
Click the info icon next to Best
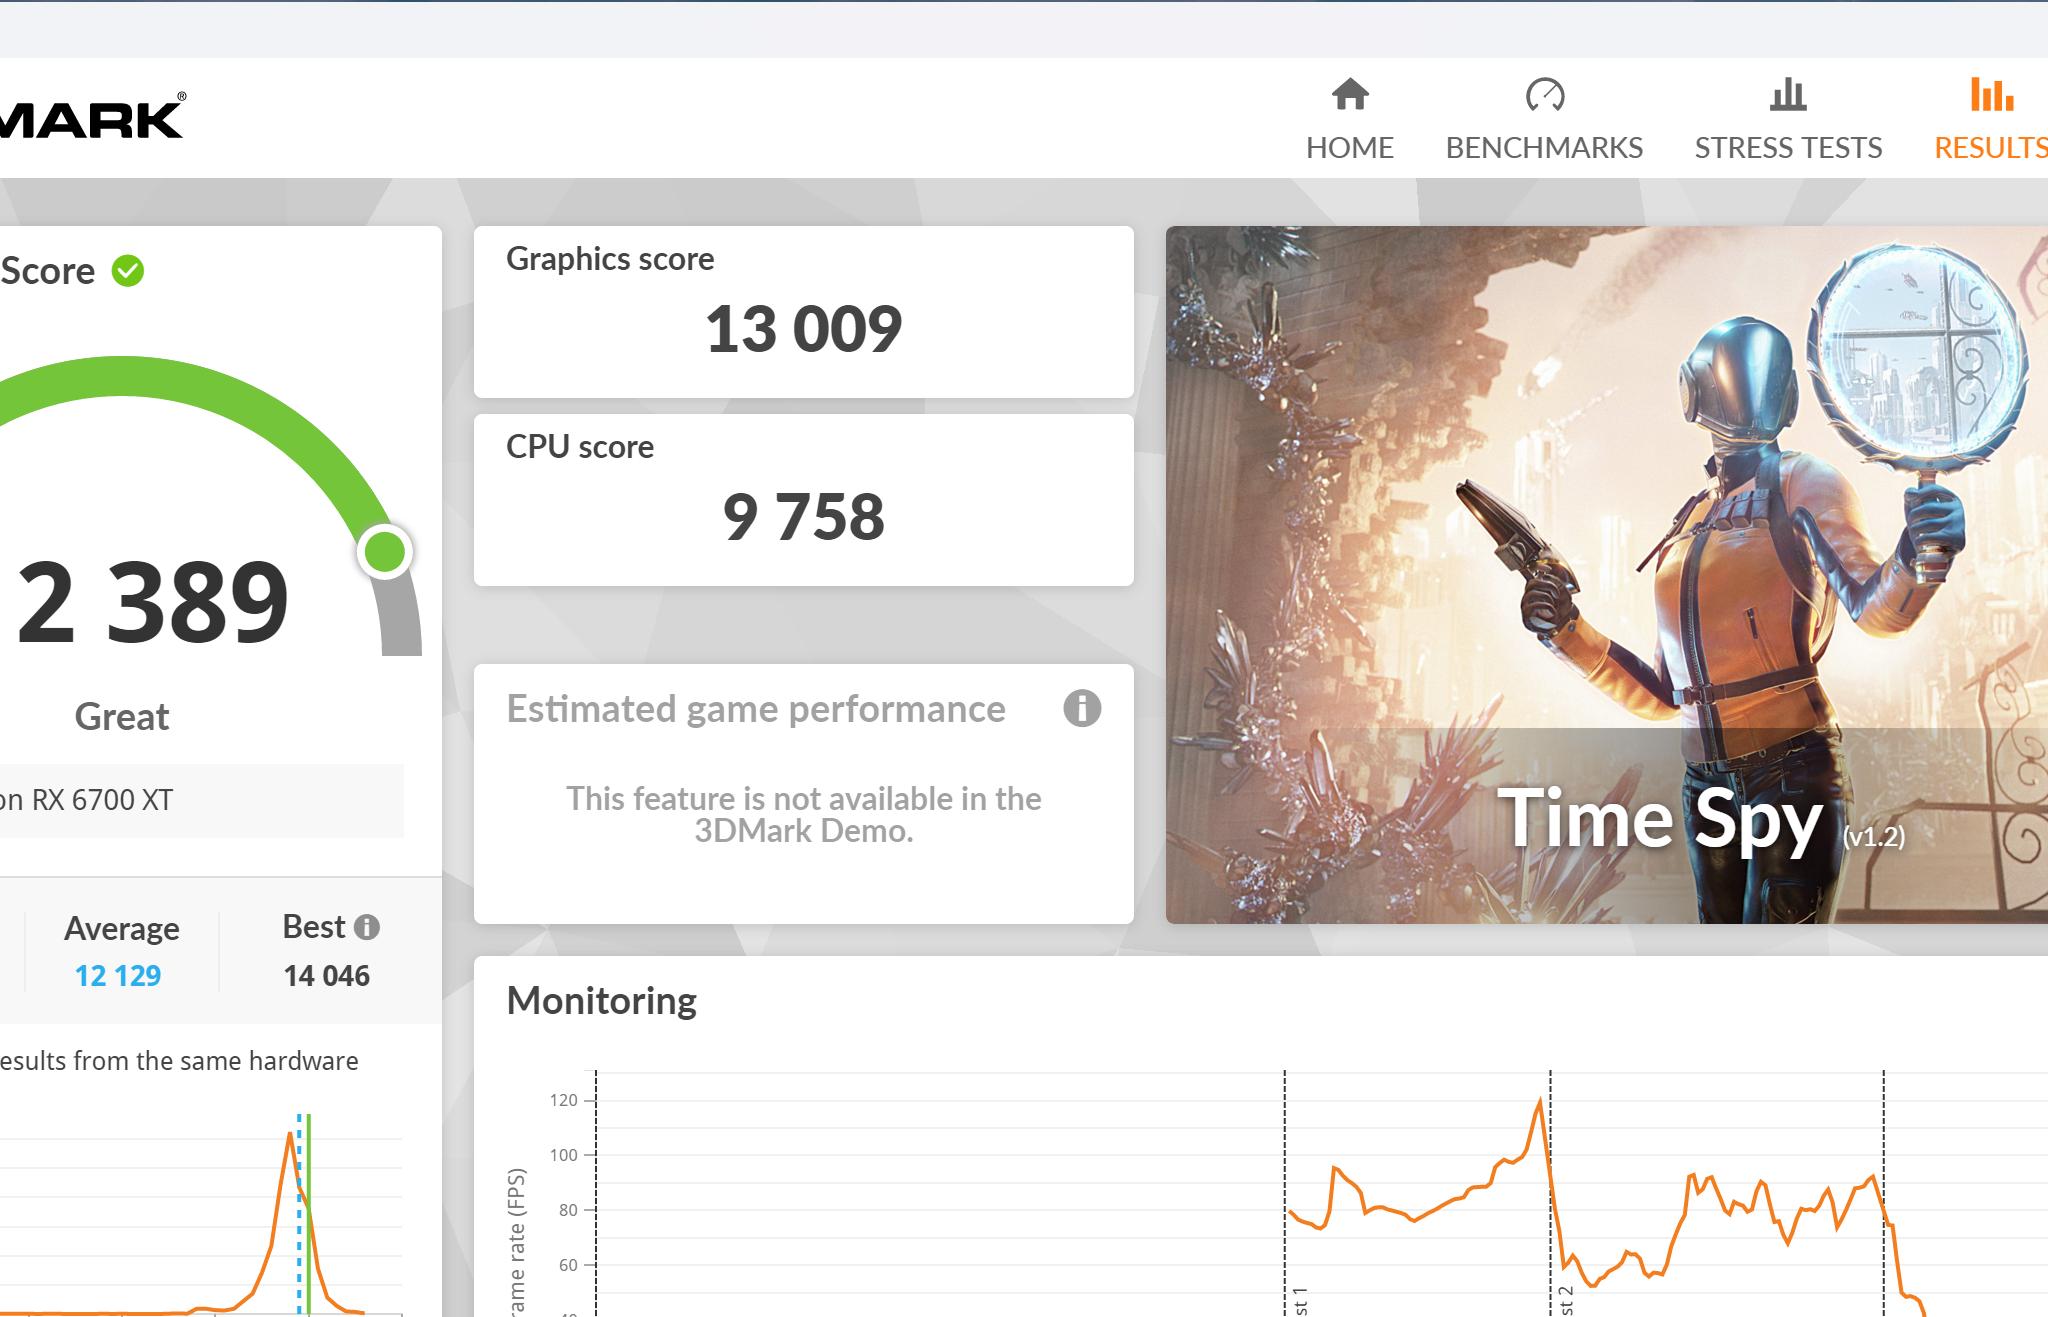pos(367,927)
